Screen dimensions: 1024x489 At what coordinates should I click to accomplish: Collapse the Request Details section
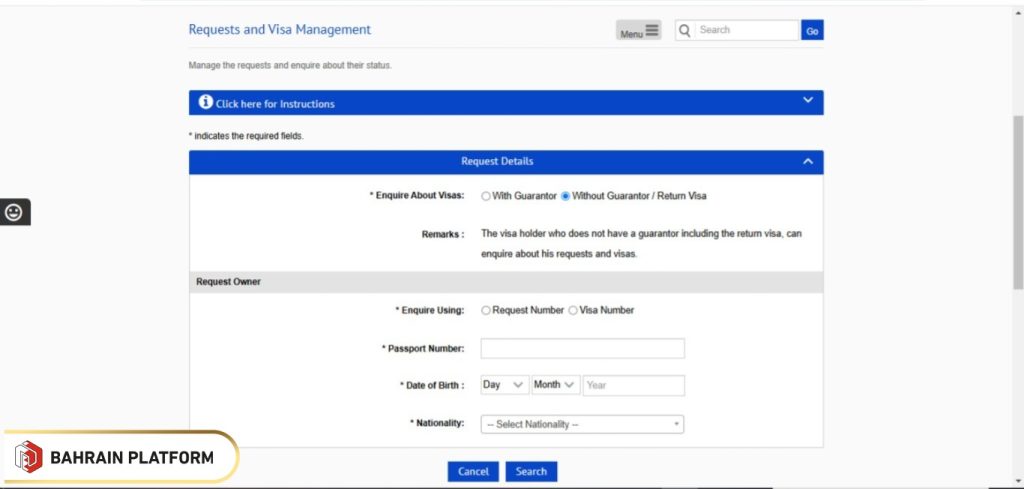coord(808,161)
